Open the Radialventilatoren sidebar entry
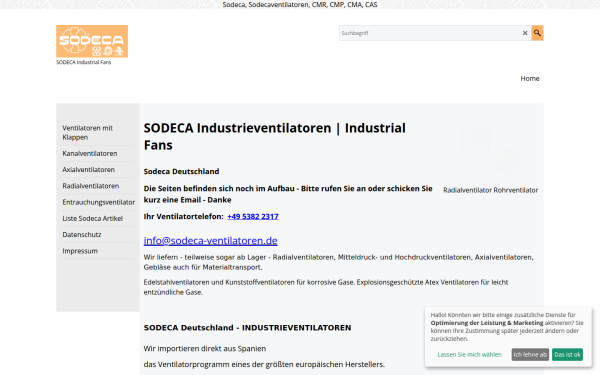The image size is (600, 375). pyautogui.click(x=98, y=186)
